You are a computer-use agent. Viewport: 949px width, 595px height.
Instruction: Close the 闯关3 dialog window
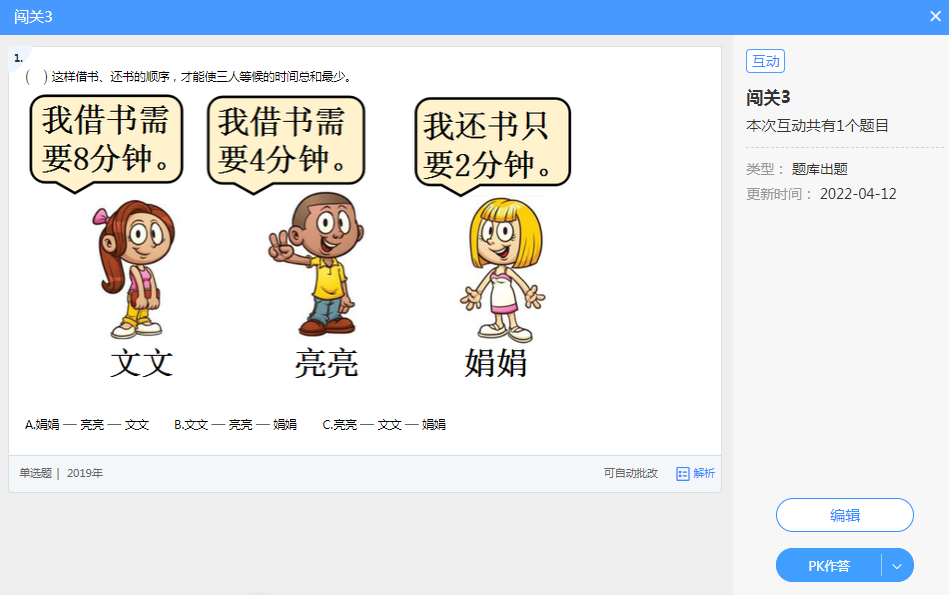tap(935, 16)
